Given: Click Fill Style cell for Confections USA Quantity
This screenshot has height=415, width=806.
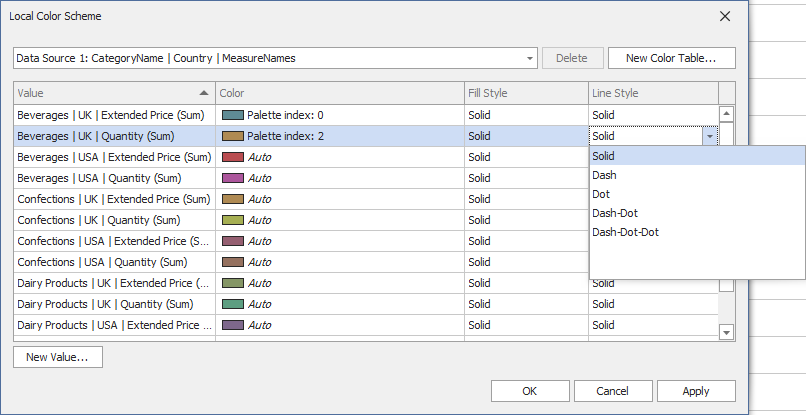Looking at the screenshot, I should 526,262.
